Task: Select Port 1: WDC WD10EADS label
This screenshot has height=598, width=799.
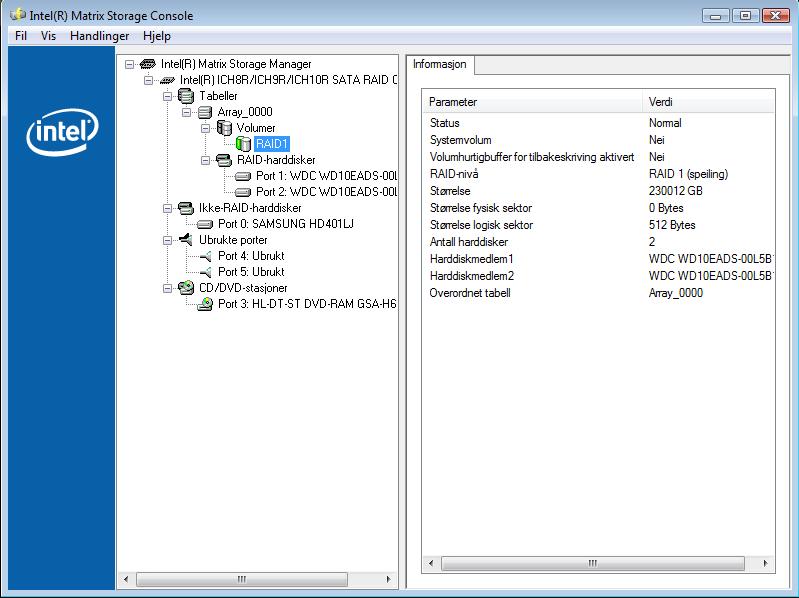Action: (x=326, y=176)
